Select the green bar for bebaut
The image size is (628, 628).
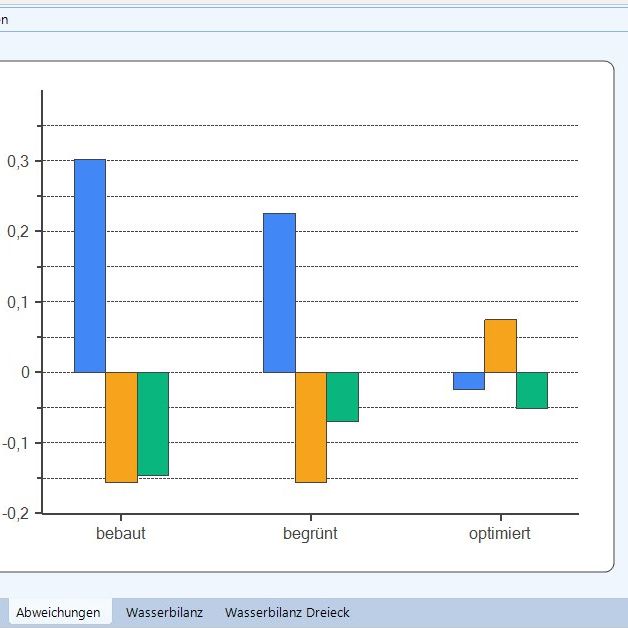153,423
